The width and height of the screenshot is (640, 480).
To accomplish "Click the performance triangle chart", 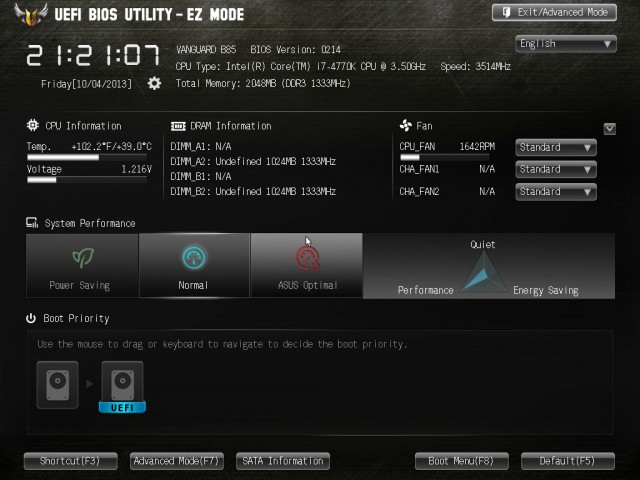I will pos(484,272).
